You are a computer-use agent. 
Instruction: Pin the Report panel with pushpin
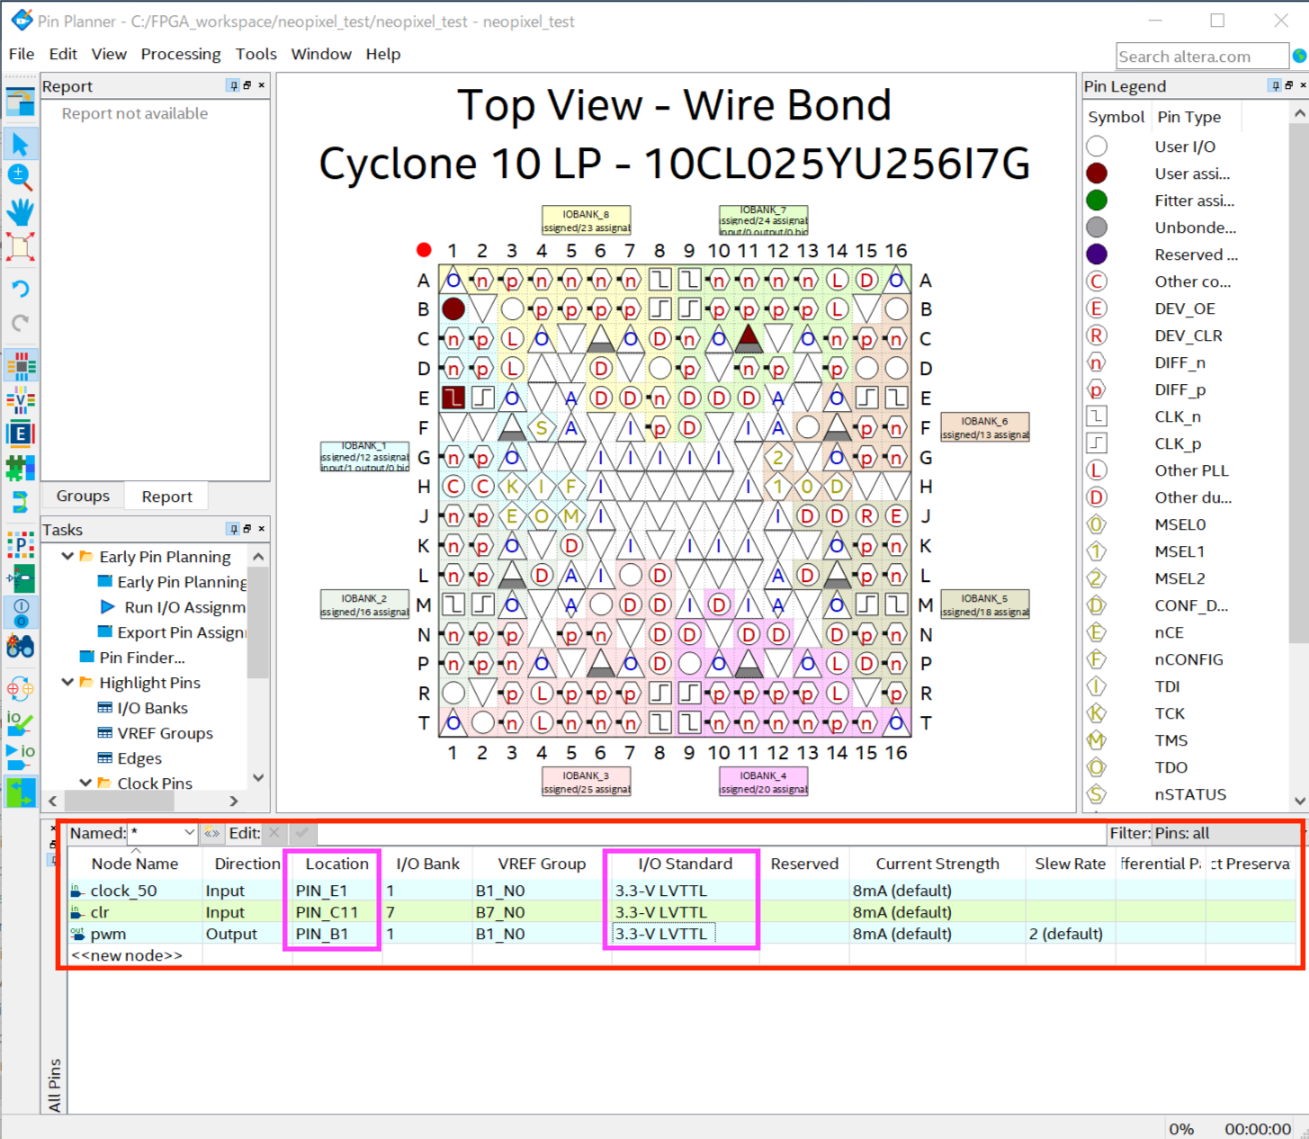(x=233, y=86)
